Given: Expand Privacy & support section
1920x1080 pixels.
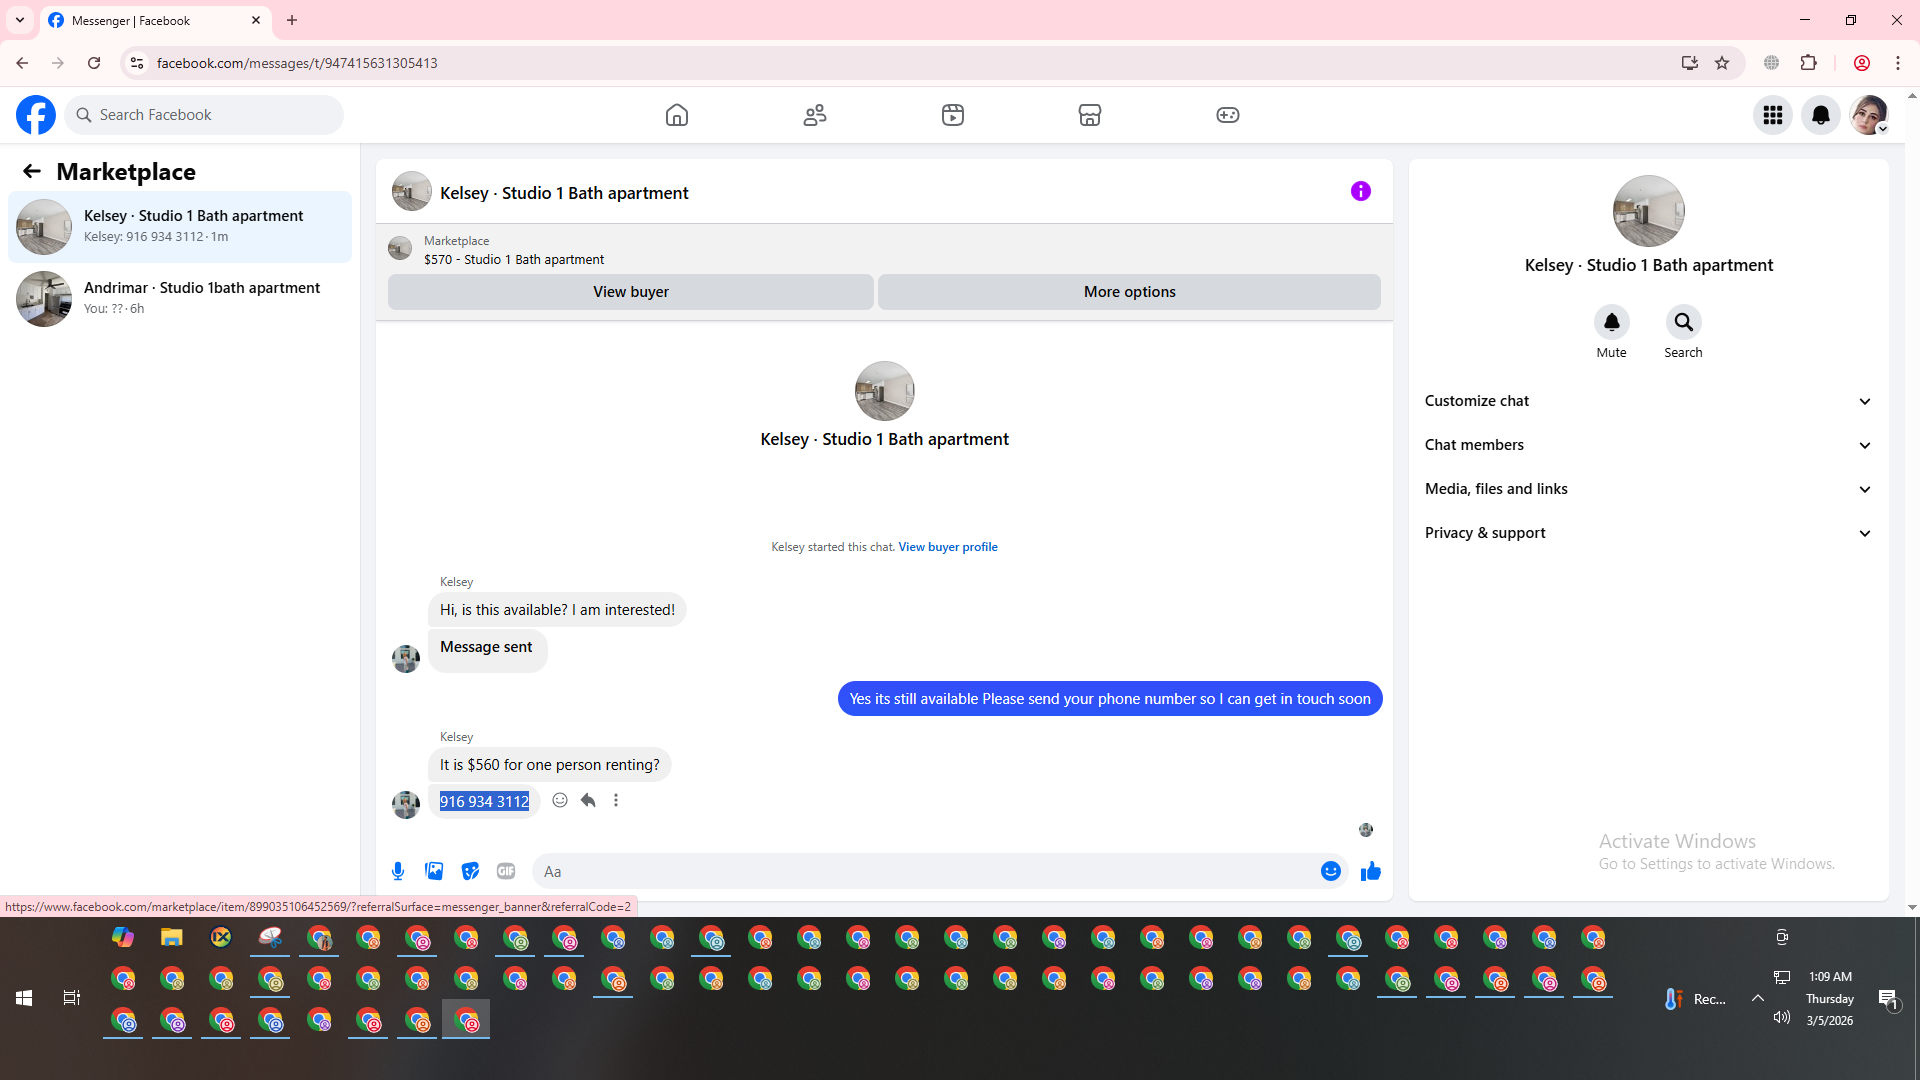Looking at the screenshot, I should click(x=1649, y=533).
